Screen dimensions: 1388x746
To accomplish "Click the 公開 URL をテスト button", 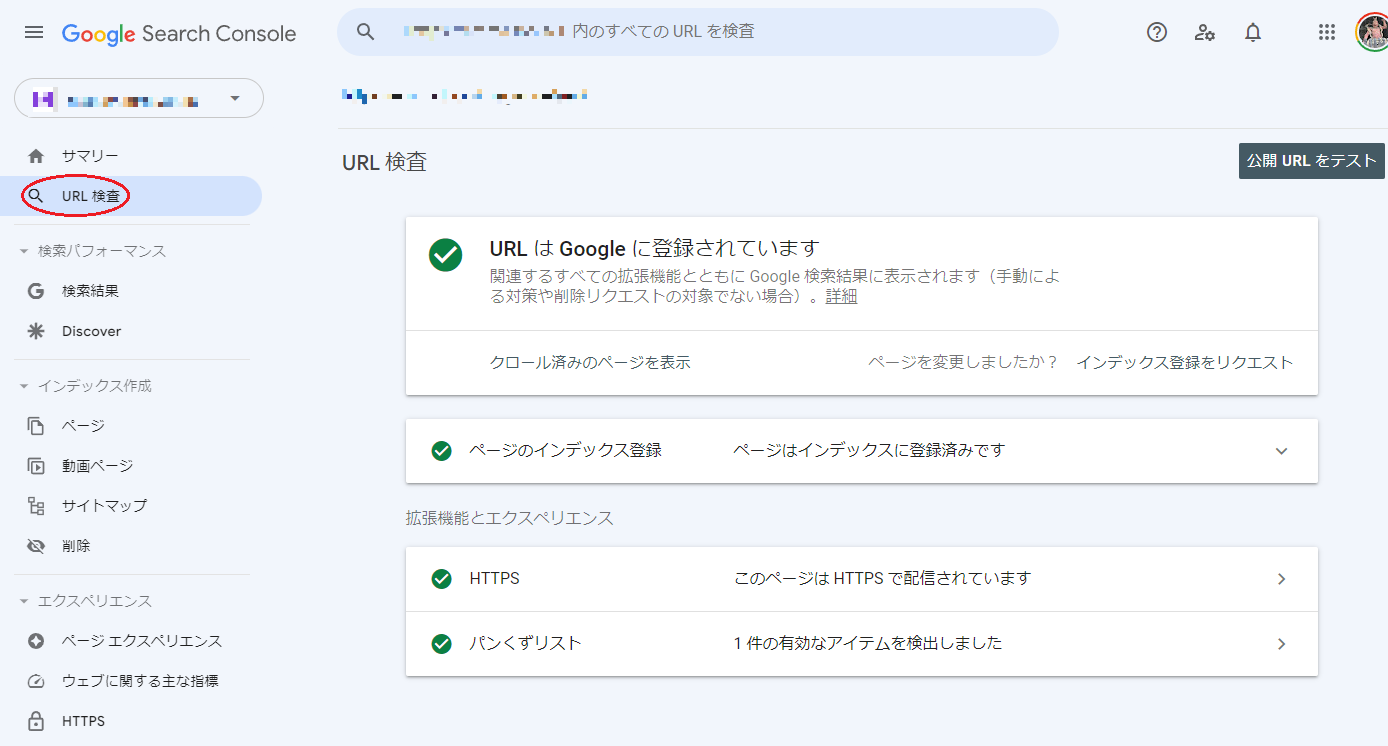I will [x=1311, y=160].
